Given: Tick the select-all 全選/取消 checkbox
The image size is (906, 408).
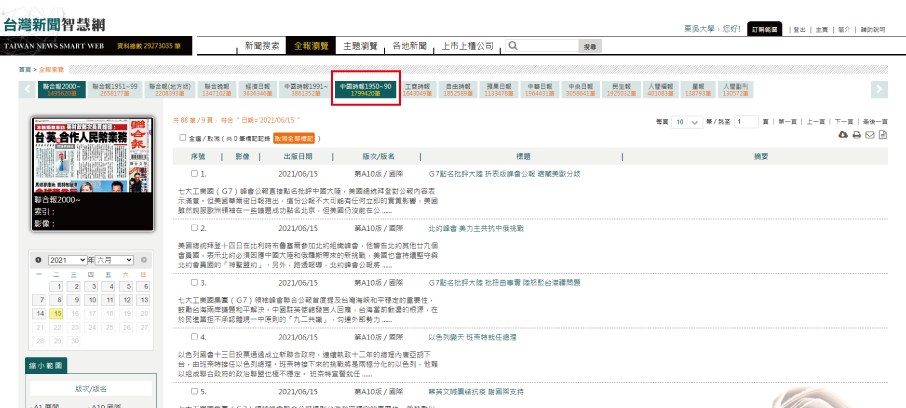Looking at the screenshot, I should click(183, 138).
